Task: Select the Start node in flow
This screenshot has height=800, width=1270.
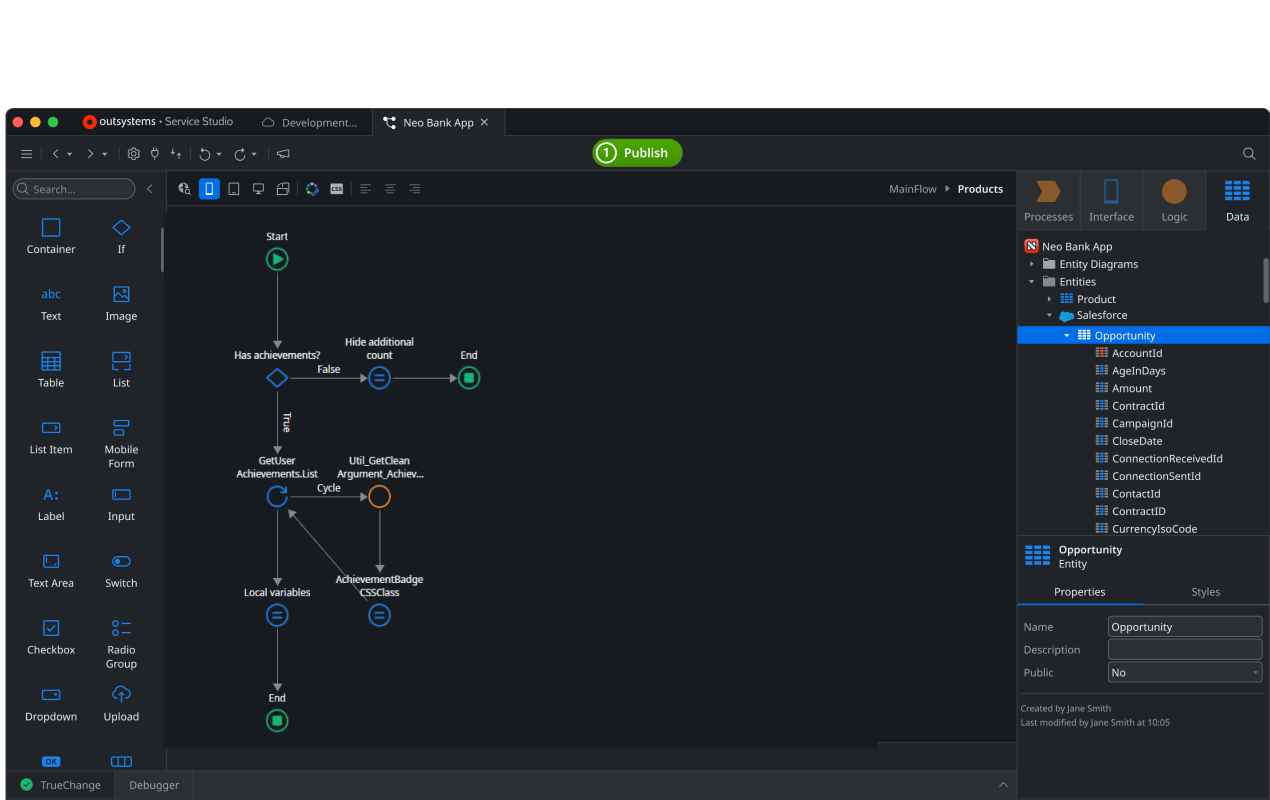Action: click(277, 259)
